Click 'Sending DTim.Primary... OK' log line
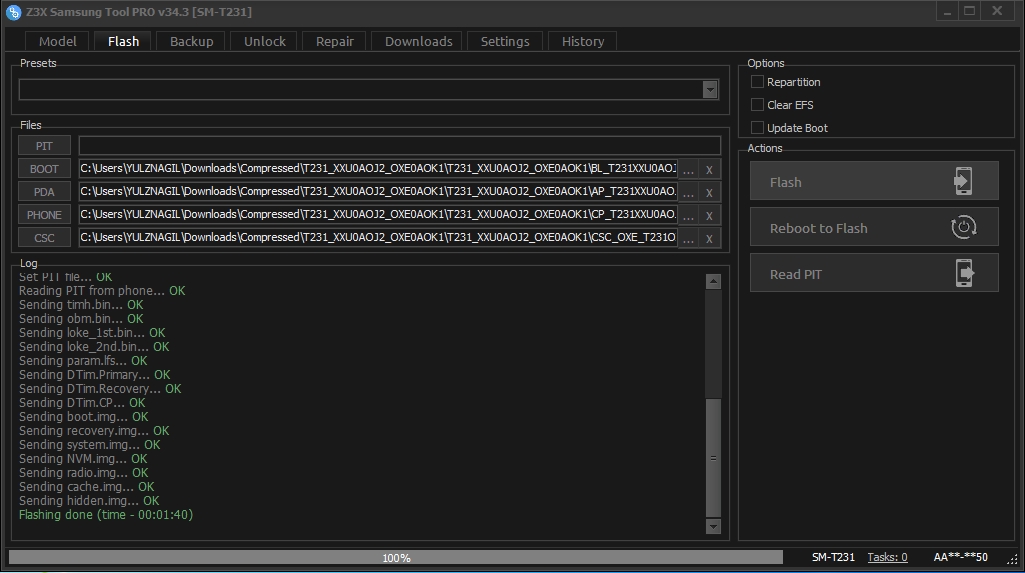 click(95, 375)
